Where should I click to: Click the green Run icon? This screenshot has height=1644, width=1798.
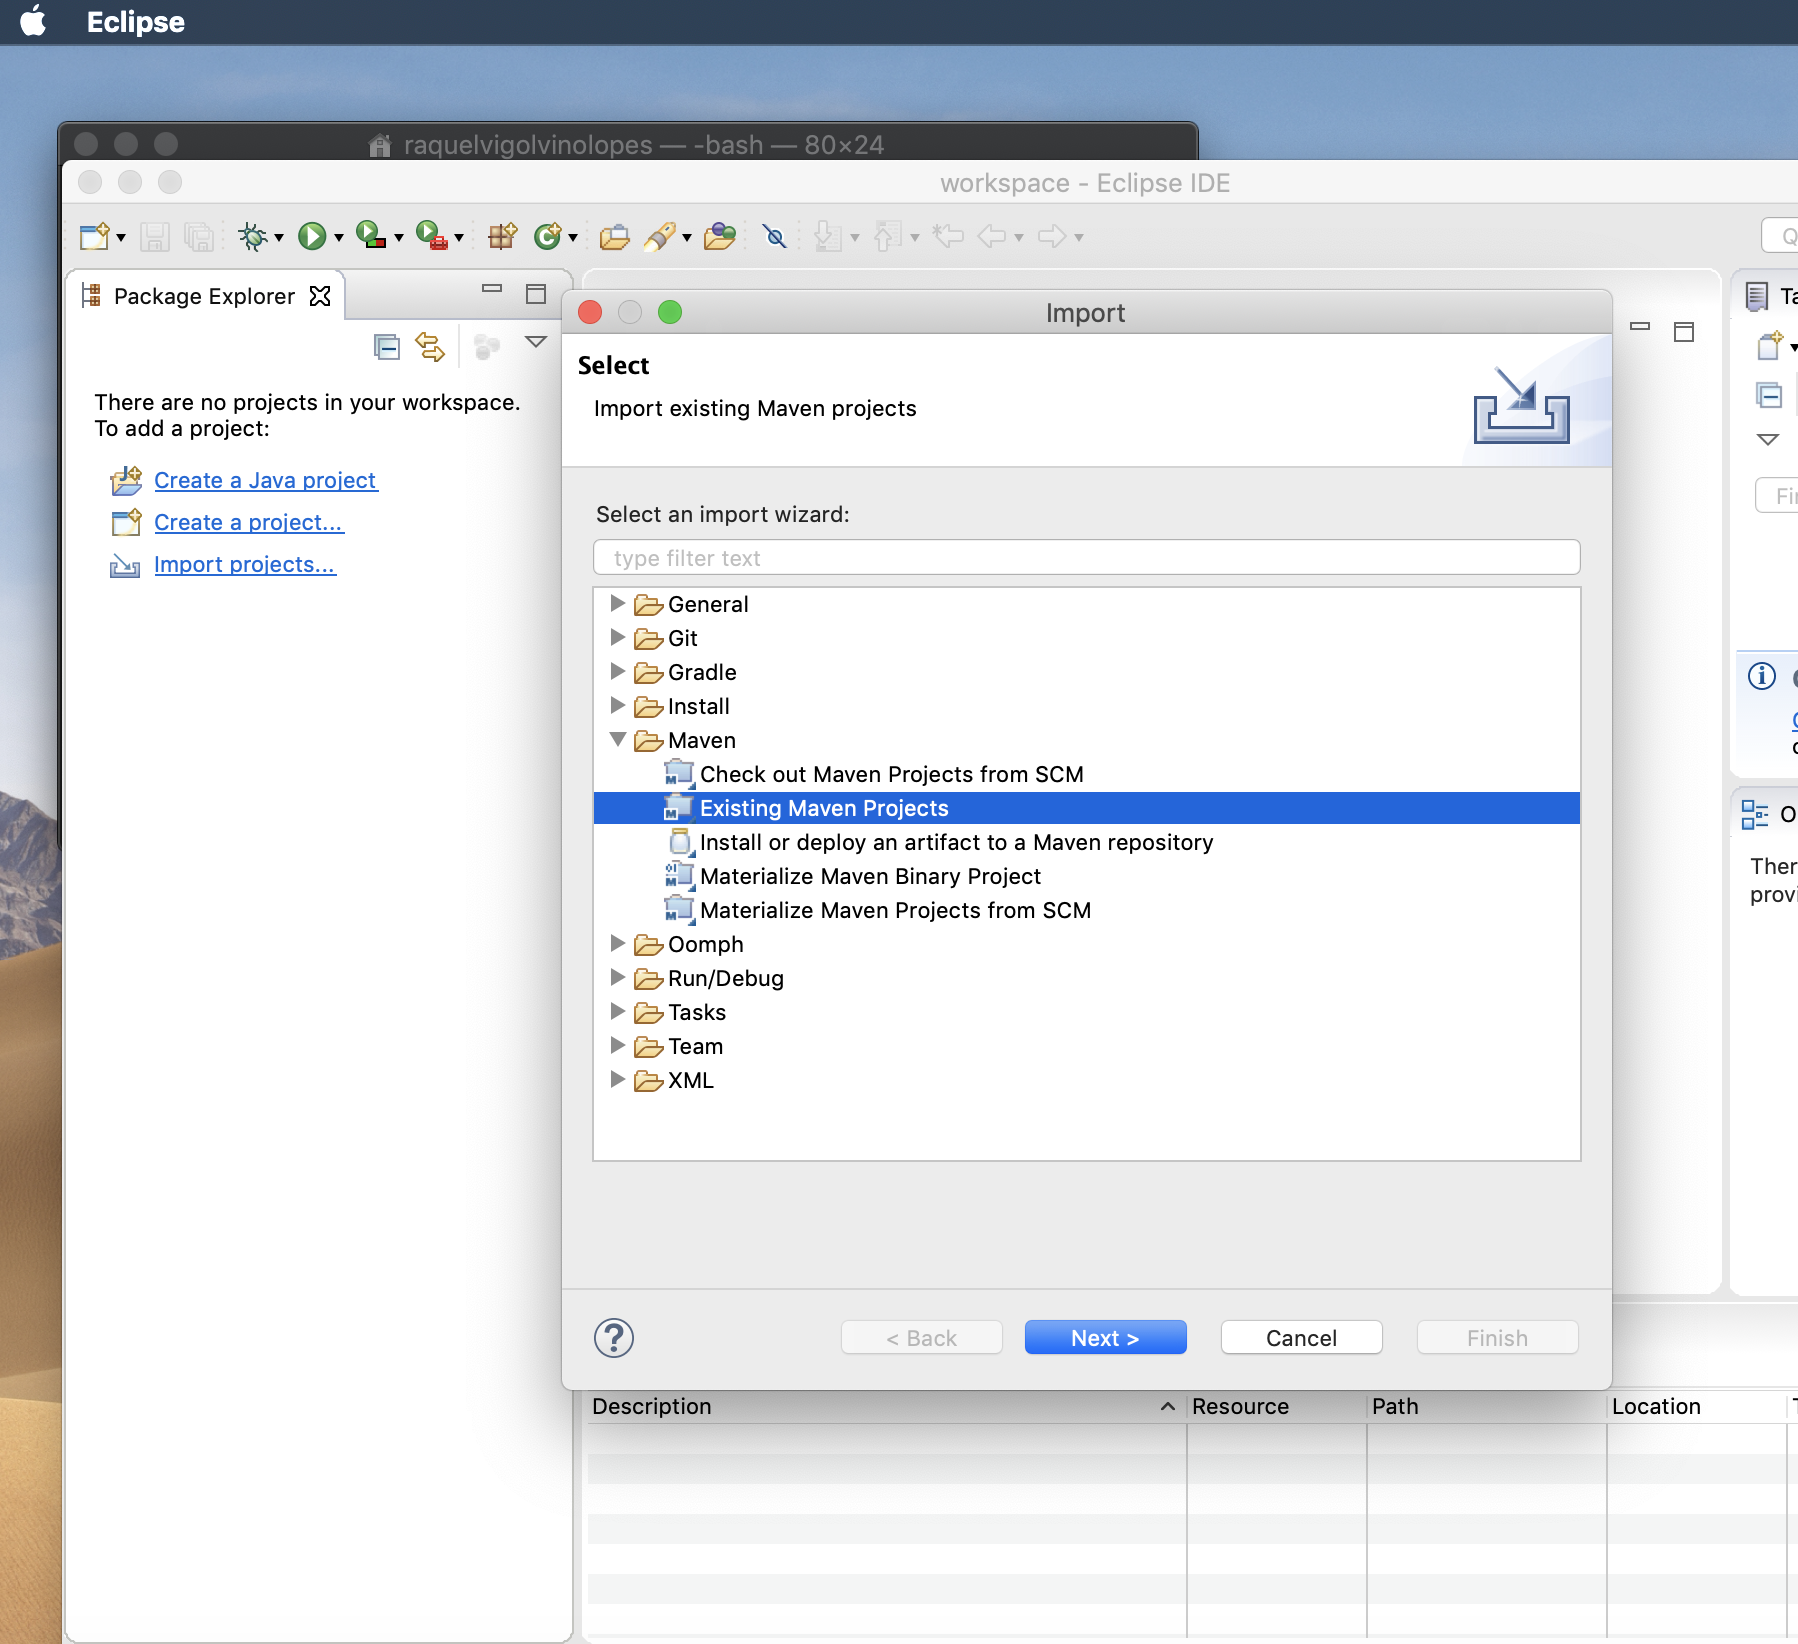coord(312,237)
